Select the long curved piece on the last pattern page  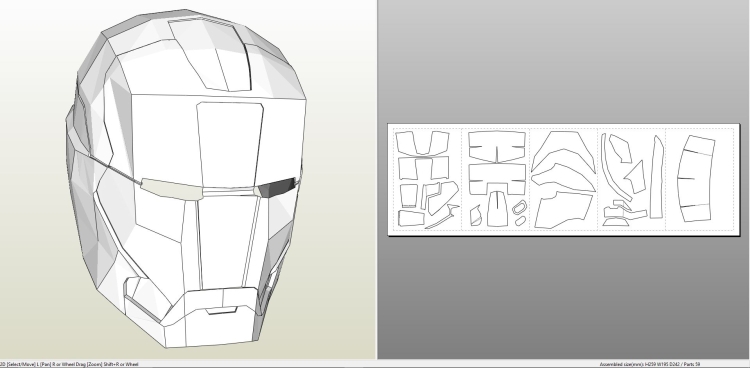pos(696,178)
